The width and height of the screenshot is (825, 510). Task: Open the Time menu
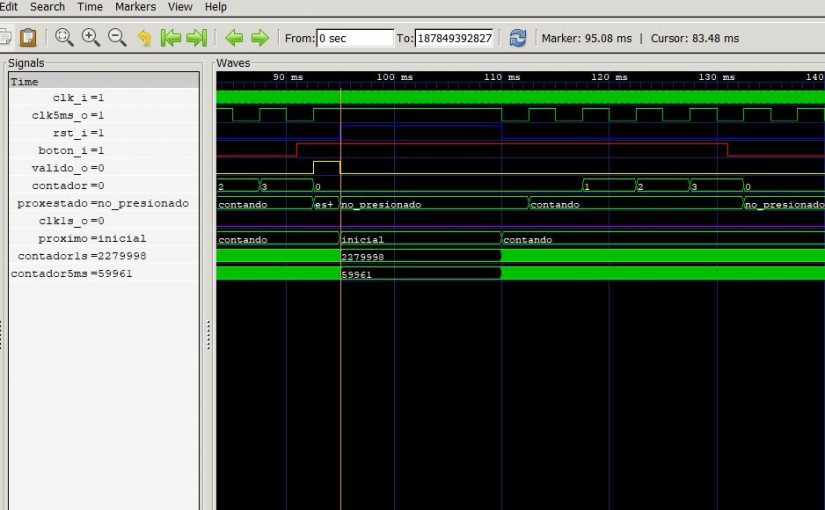[x=90, y=7]
